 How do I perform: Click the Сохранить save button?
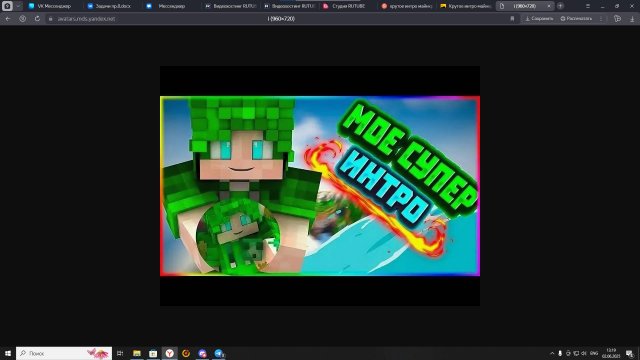click(x=539, y=19)
